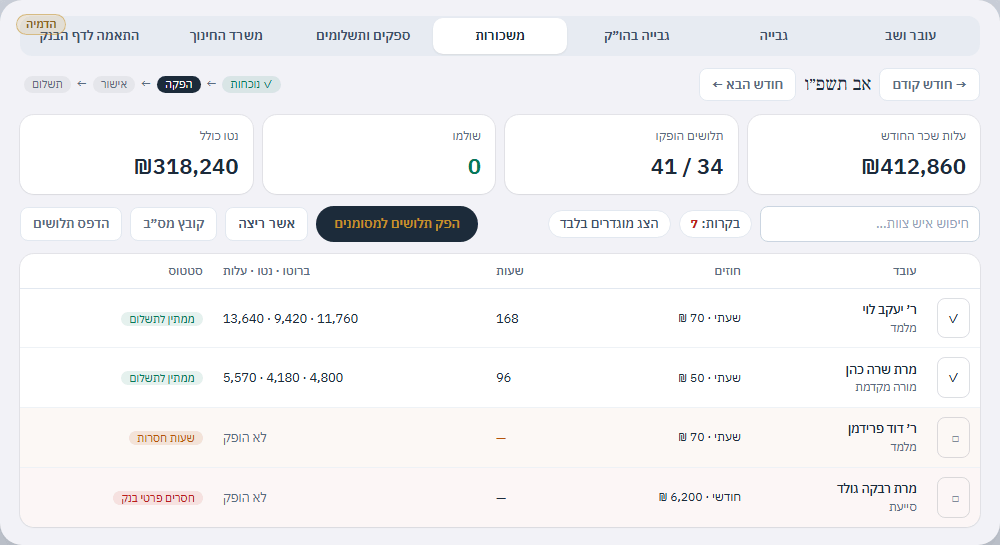Open the התאמה לדף הבנק tab

click(89, 36)
